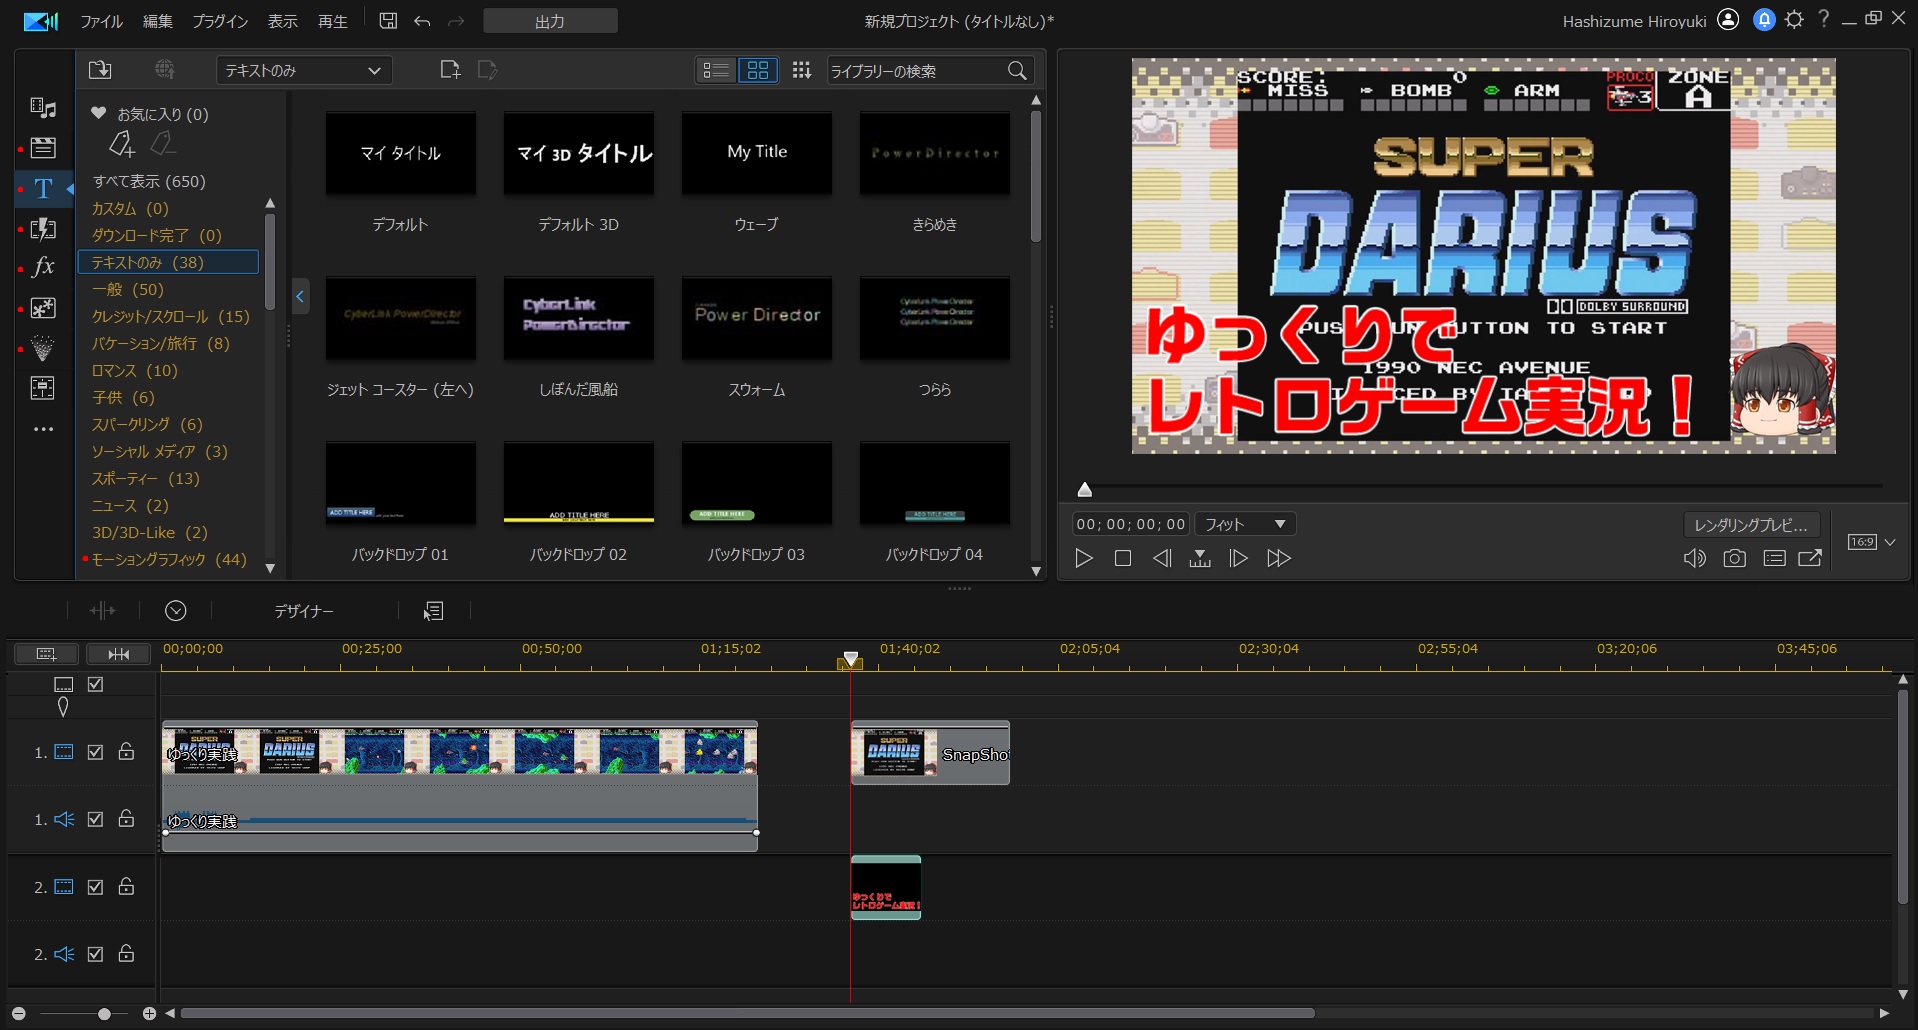Open preferences gear icon
This screenshot has height=1030, width=1918.
[1794, 20]
